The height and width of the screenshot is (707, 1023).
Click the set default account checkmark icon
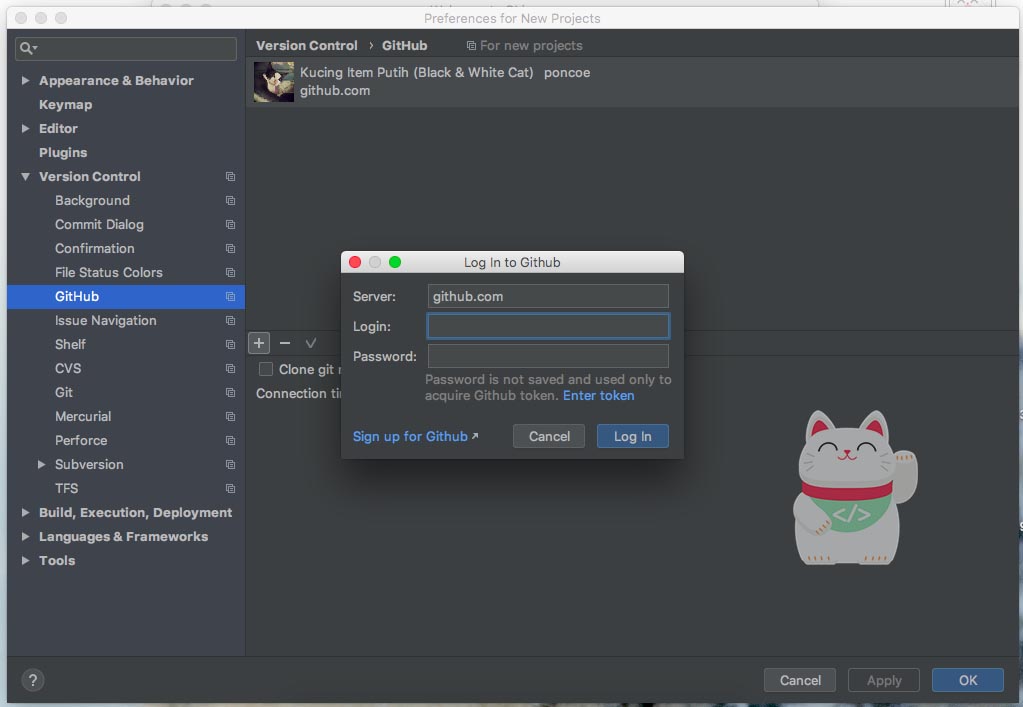(311, 343)
